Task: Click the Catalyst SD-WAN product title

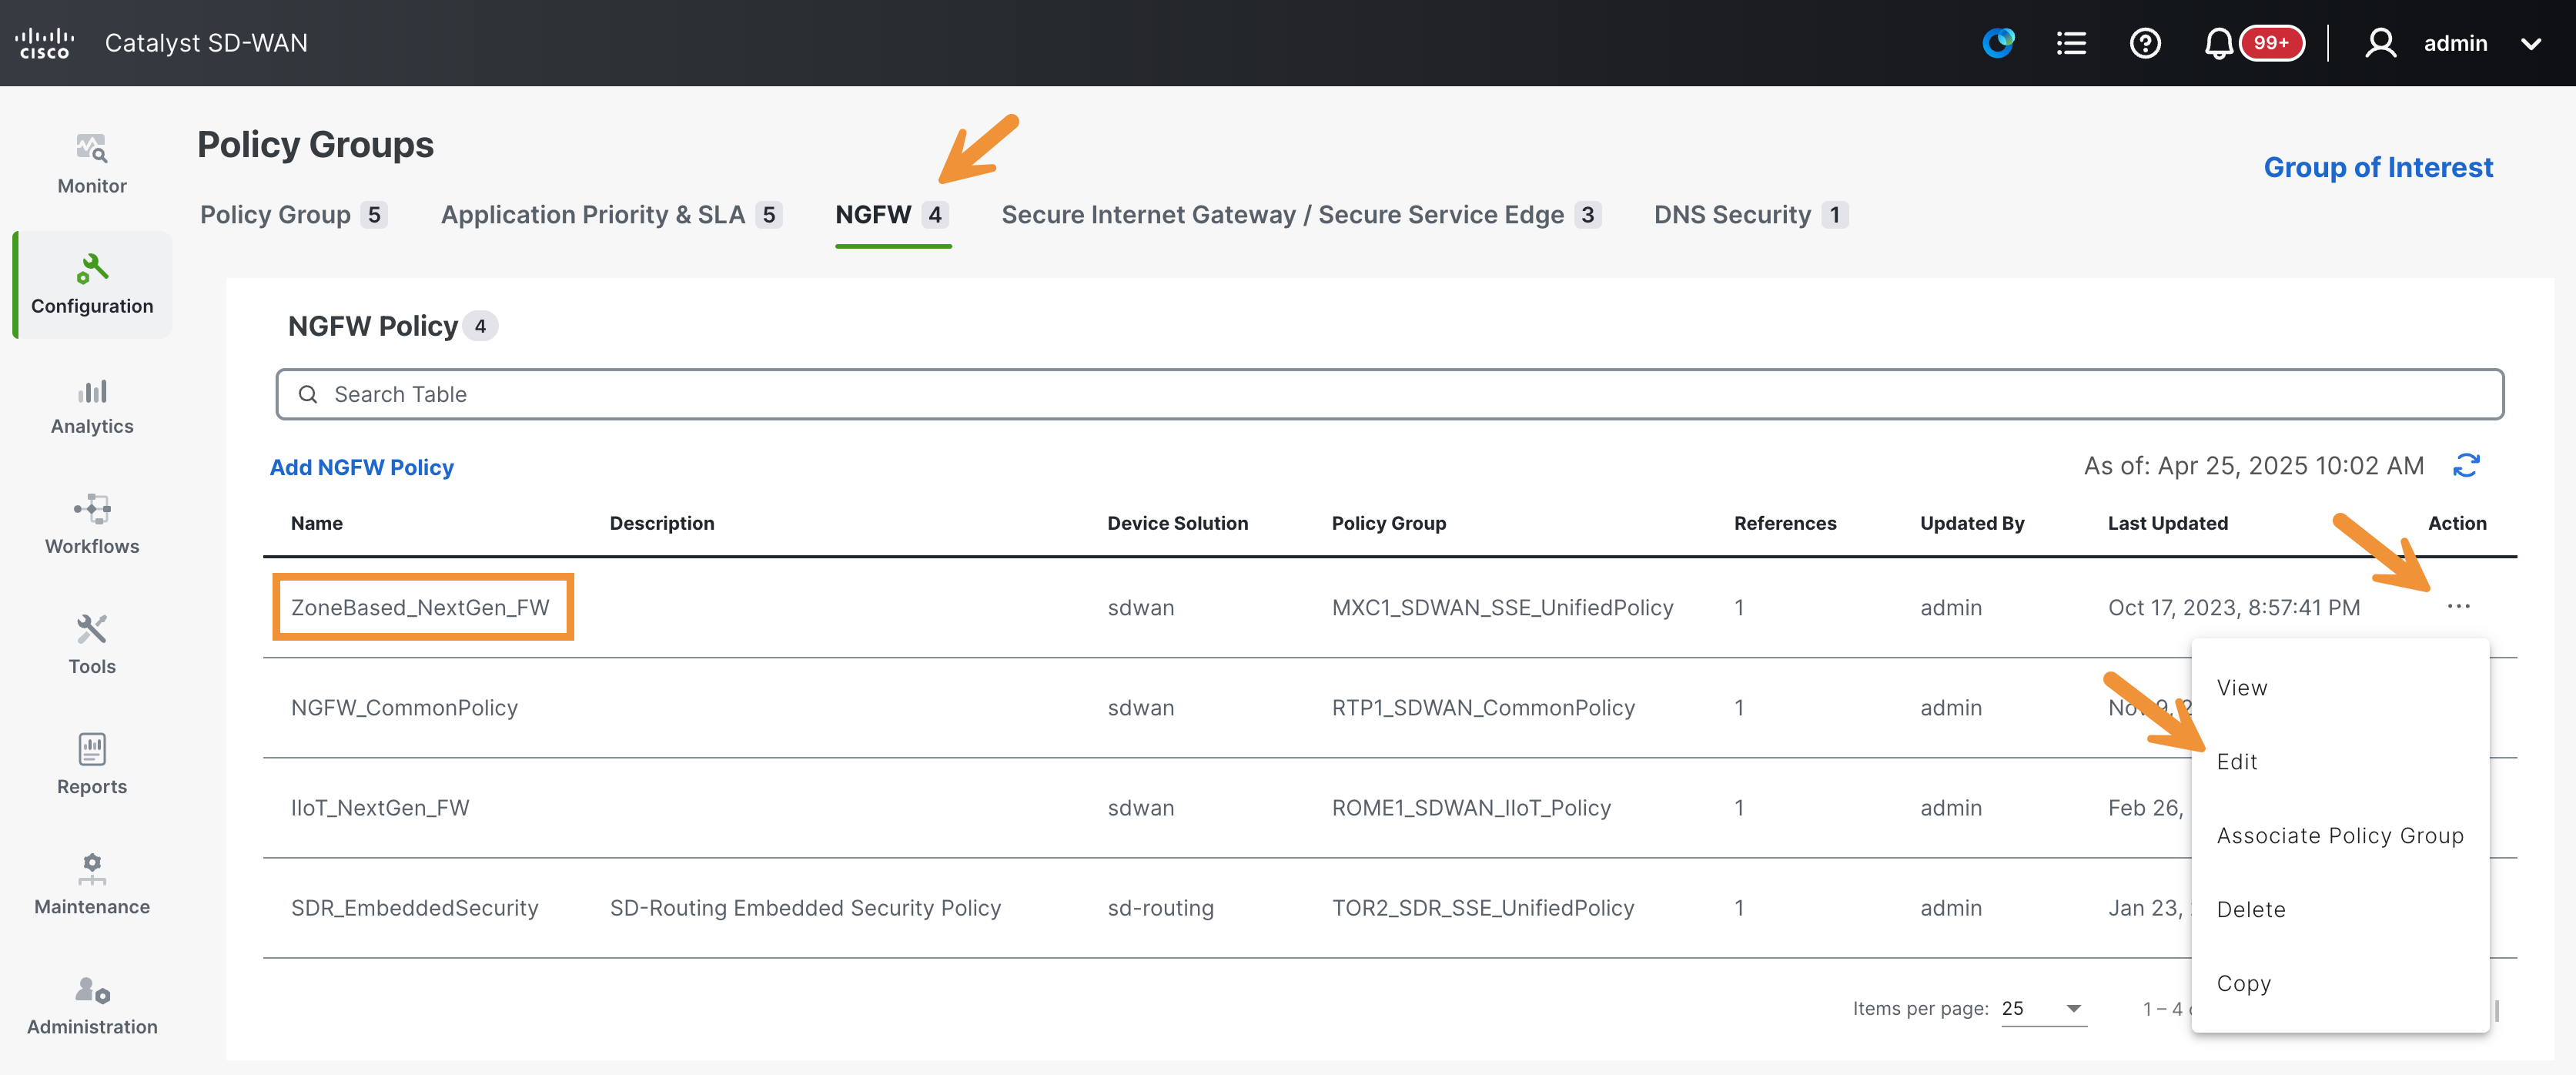Action: 206,43
